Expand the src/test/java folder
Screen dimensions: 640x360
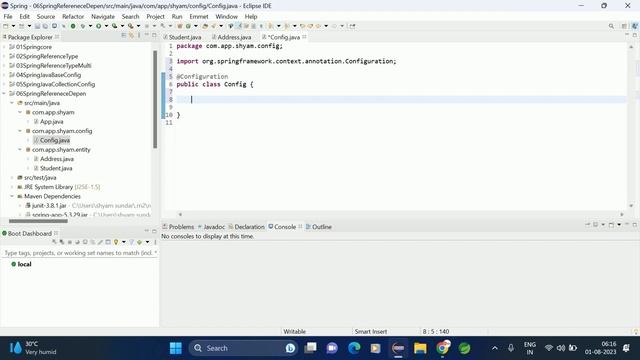click(12, 178)
